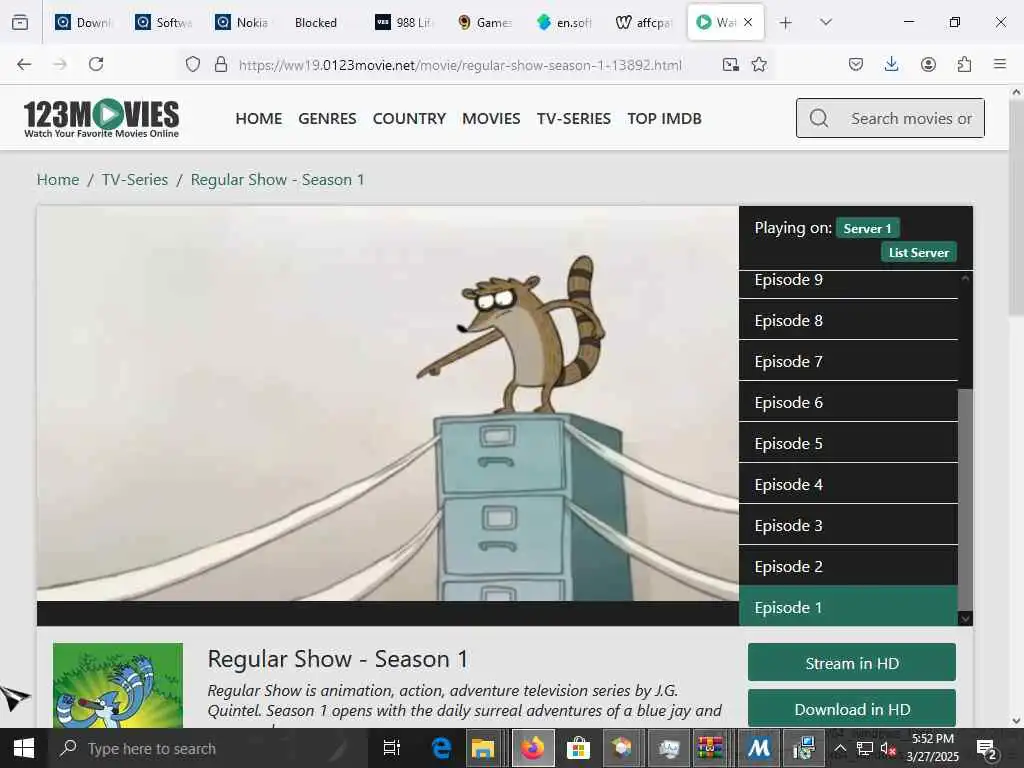Go to the TV-SERIES section

coord(573,118)
